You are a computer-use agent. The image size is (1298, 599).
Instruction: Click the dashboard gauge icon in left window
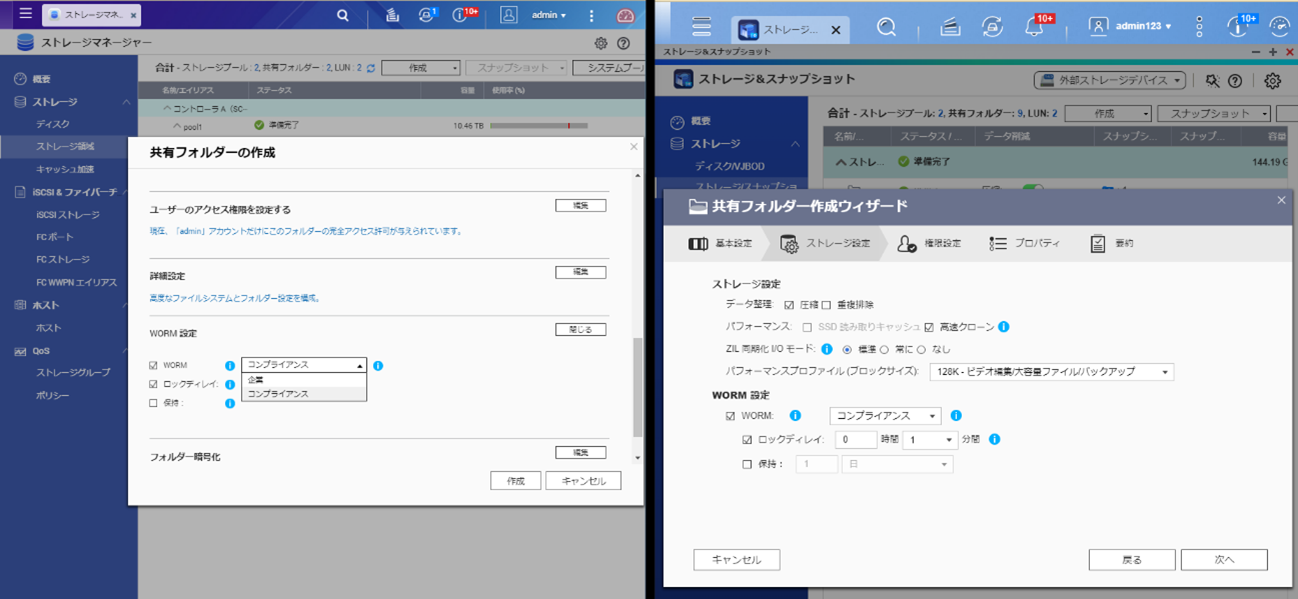tap(625, 15)
